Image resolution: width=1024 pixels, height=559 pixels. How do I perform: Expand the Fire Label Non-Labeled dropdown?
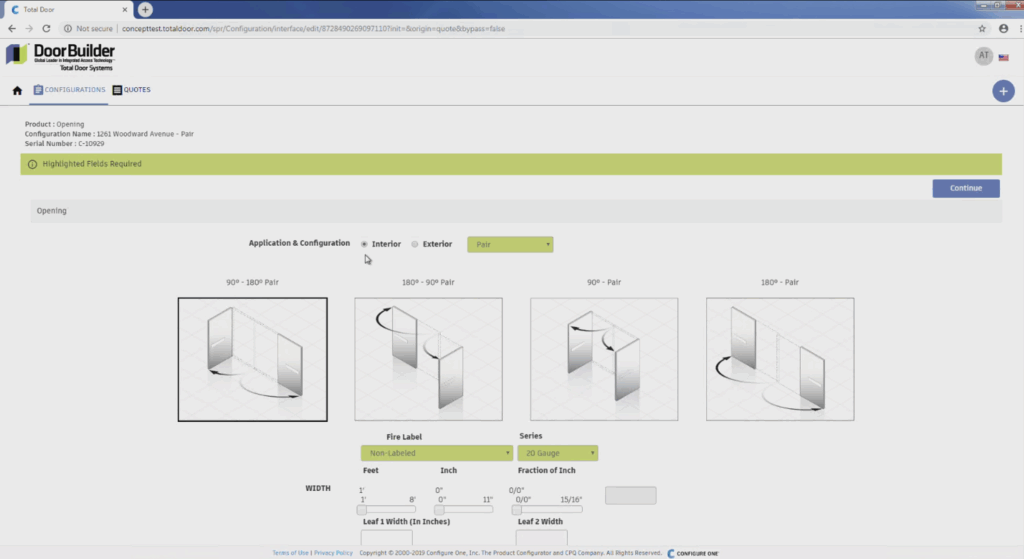[x=436, y=453]
